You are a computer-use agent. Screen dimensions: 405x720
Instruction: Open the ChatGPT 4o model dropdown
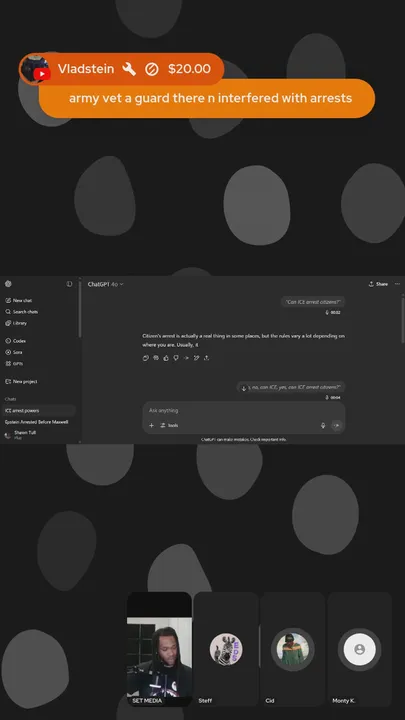(106, 284)
